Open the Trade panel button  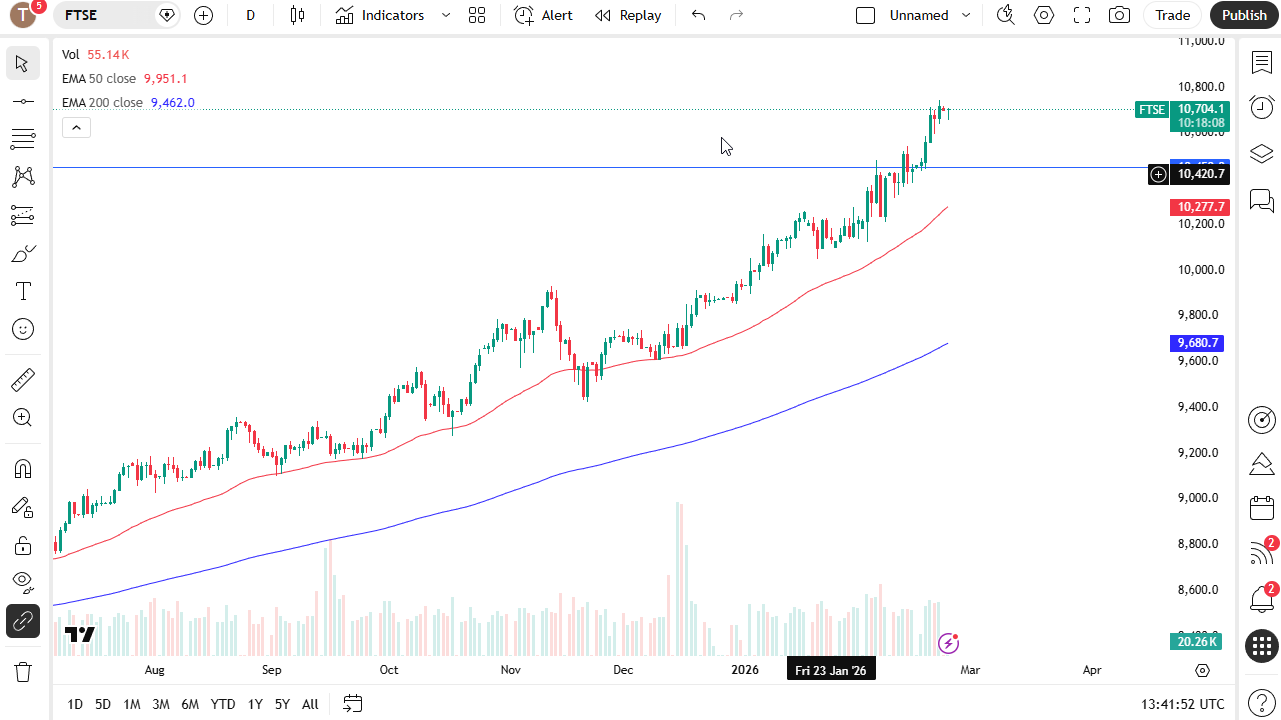(x=1172, y=15)
